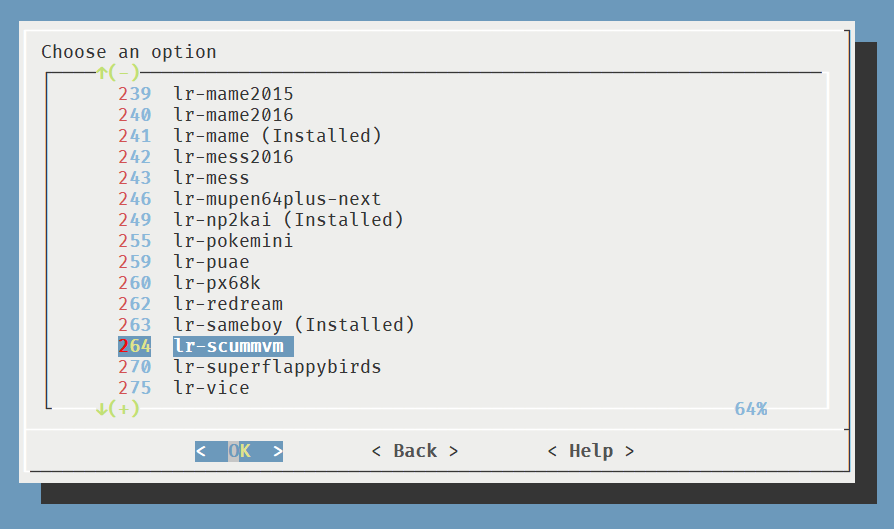Viewport: 894px width, 529px height.
Task: Pick lr-pokemini in the list
Action: click(233, 241)
